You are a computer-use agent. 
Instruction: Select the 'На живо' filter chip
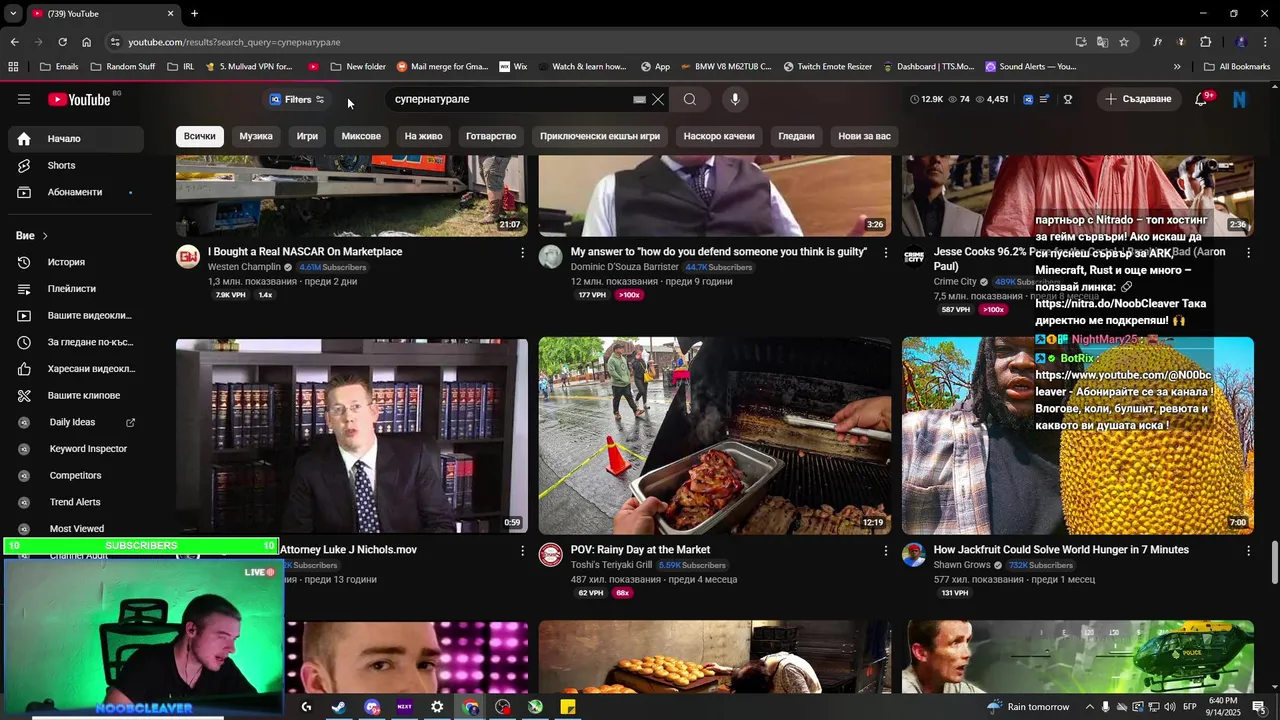pos(423,136)
